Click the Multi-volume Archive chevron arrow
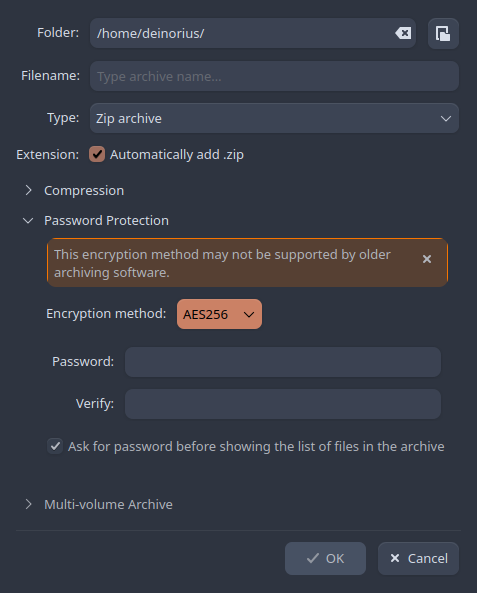This screenshot has height=593, width=477. (28, 504)
